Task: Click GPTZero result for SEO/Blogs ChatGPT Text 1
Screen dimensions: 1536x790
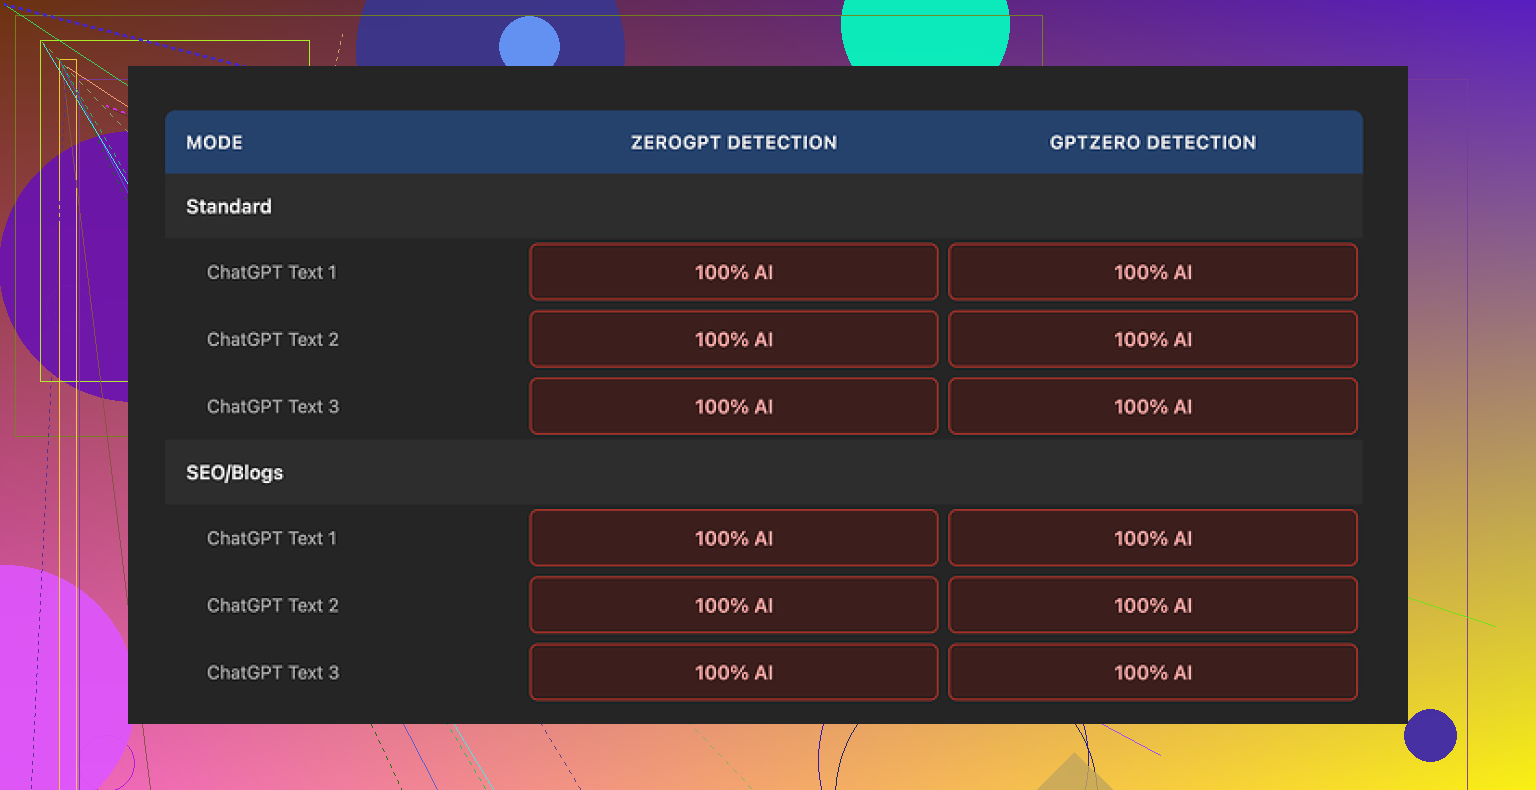Action: (x=1152, y=538)
